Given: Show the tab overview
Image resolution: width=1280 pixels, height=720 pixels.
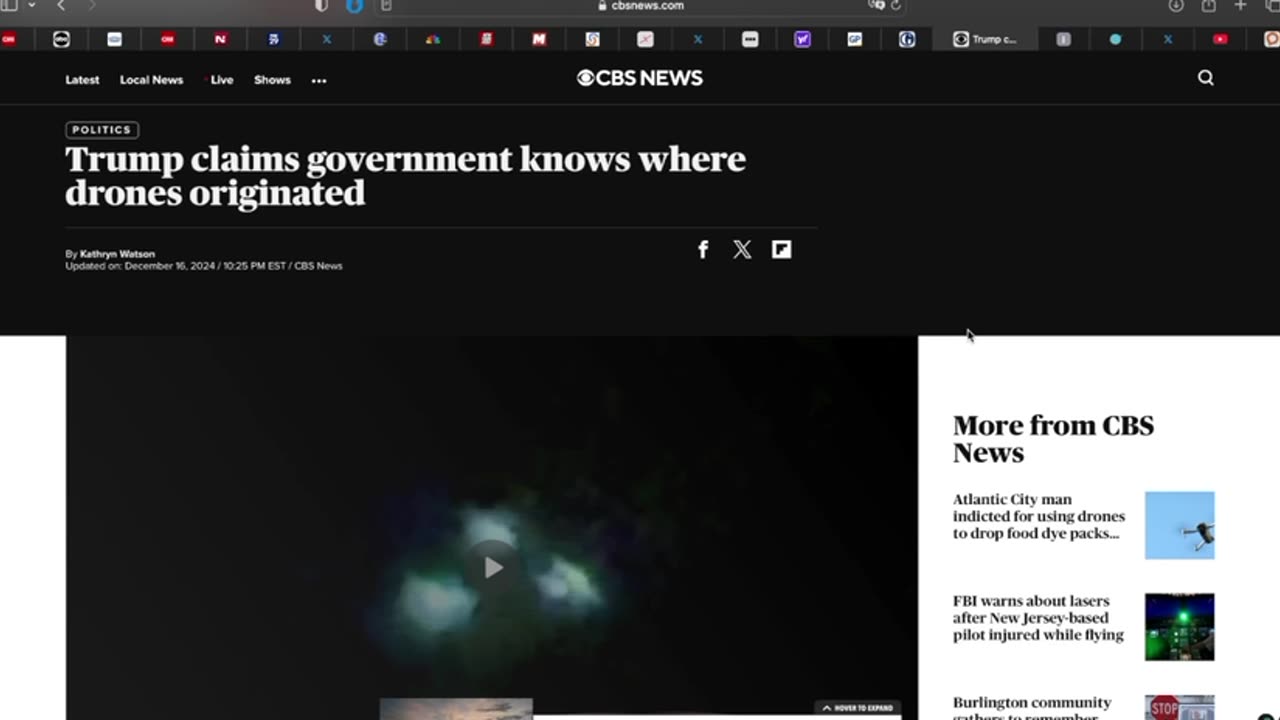Looking at the screenshot, I should 1272,5.
